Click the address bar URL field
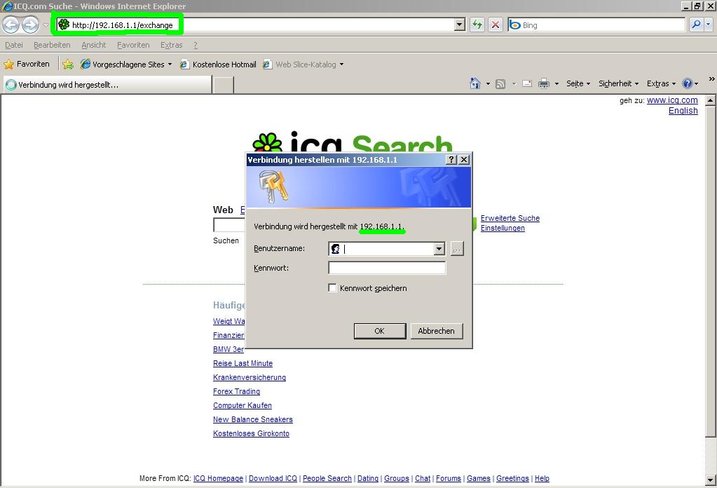Image resolution: width=717 pixels, height=488 pixels. tap(255, 25)
